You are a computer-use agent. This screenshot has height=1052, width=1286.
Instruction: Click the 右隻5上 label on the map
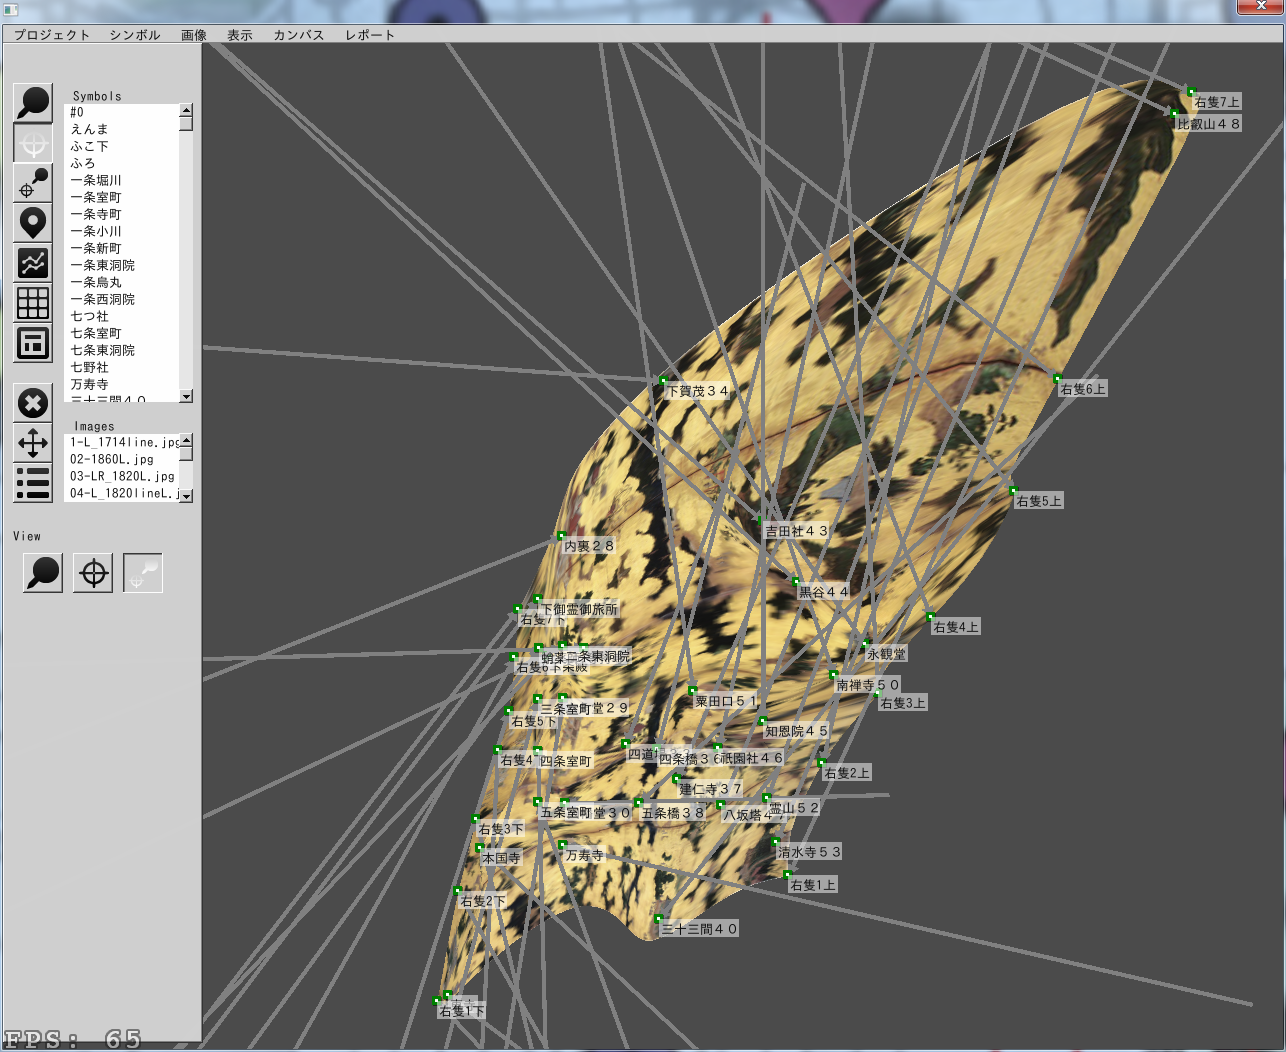[1039, 501]
